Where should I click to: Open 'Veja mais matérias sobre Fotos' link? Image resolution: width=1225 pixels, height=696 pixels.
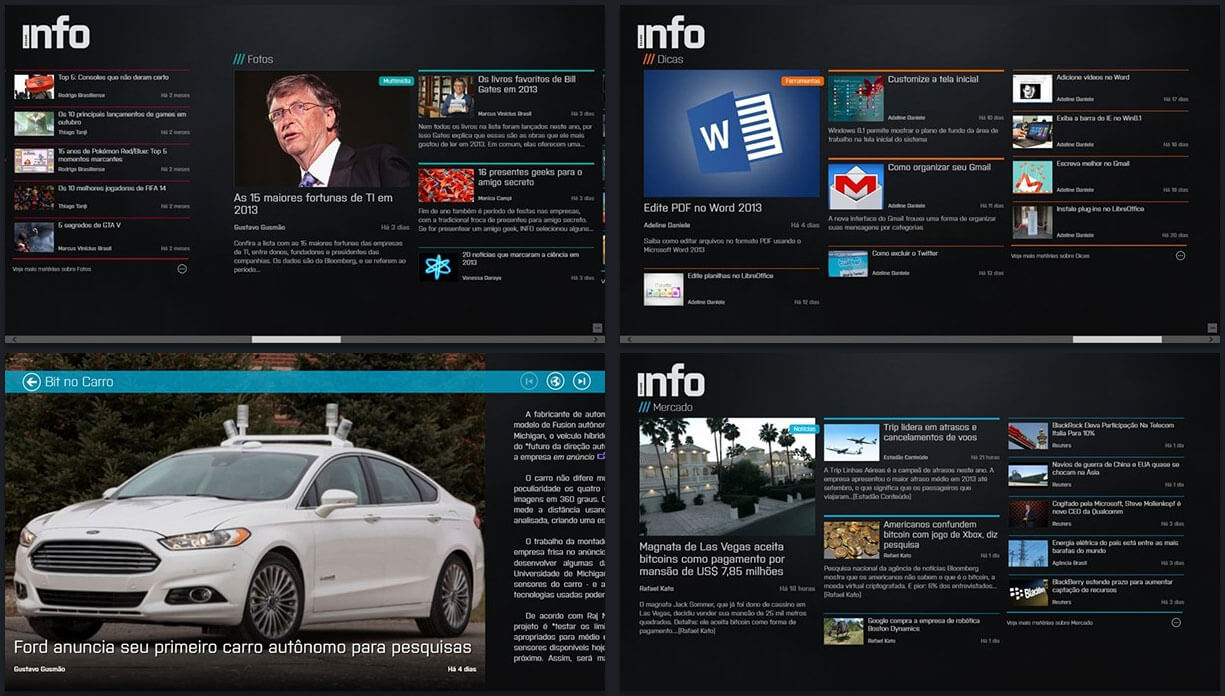pos(52,269)
